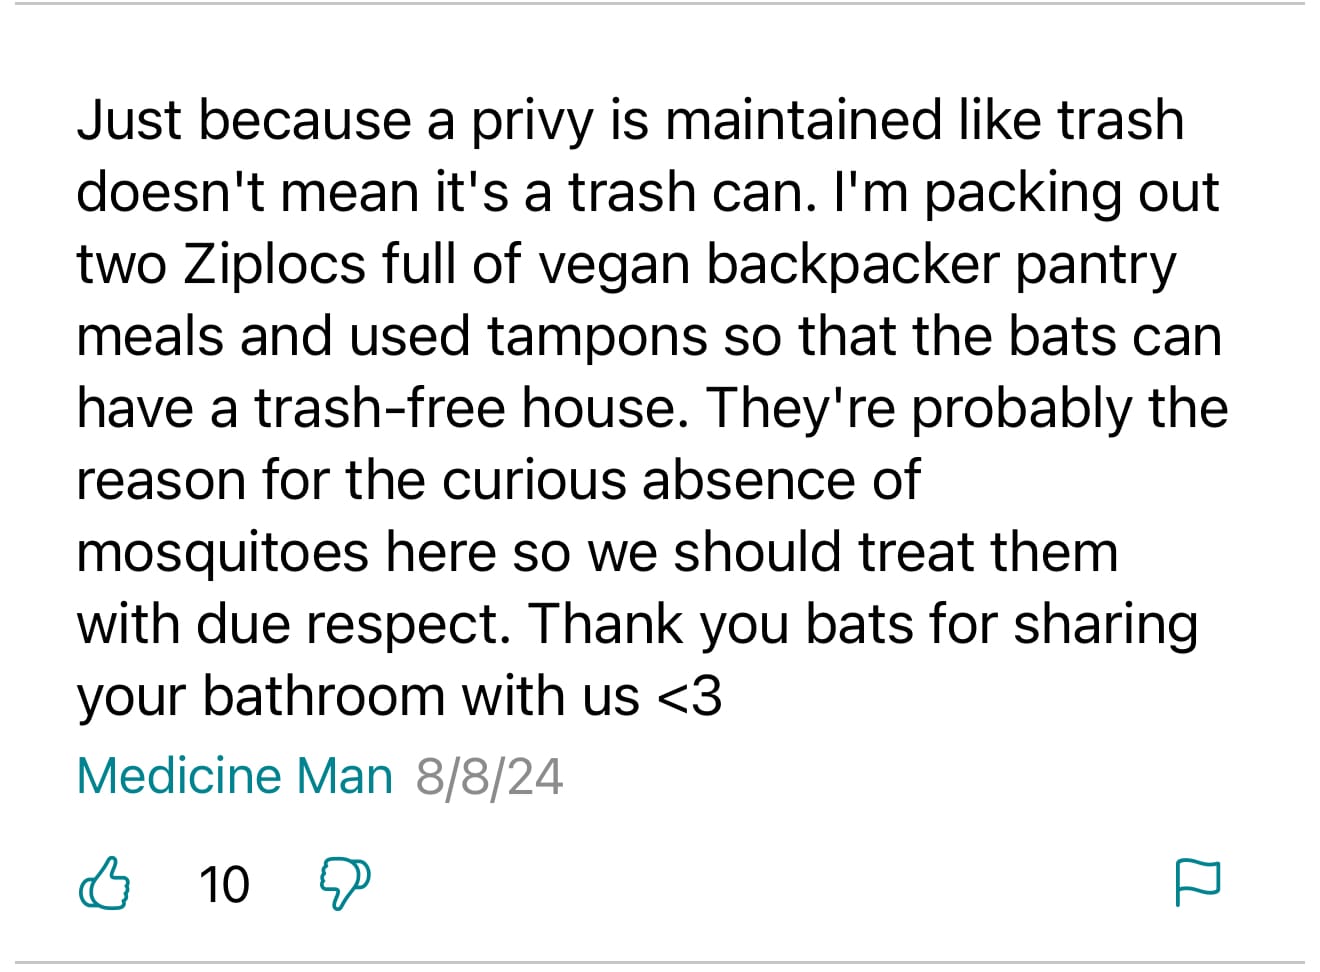1320x972 pixels.
Task: Click the phrase 'curious absence of'
Action: pos(680,481)
